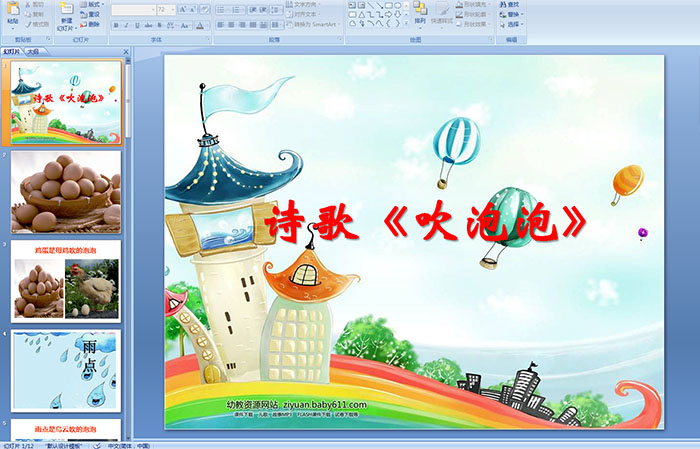Expand the Select (选择) dropdown
This screenshot has width=700, height=449.
pyautogui.click(x=513, y=24)
